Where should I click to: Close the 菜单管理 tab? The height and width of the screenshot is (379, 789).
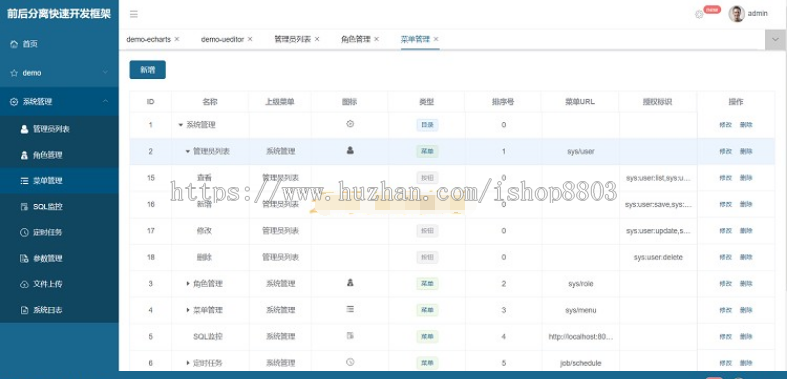click(x=436, y=39)
